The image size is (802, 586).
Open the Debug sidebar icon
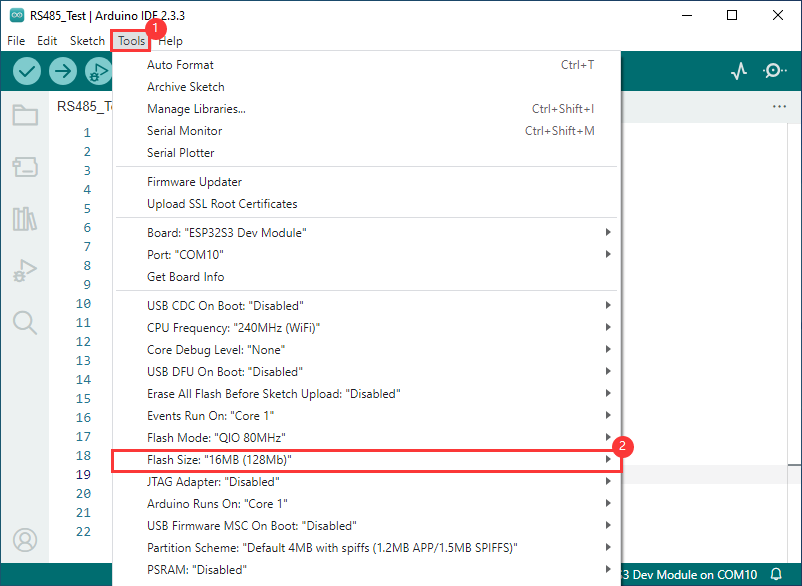25,270
